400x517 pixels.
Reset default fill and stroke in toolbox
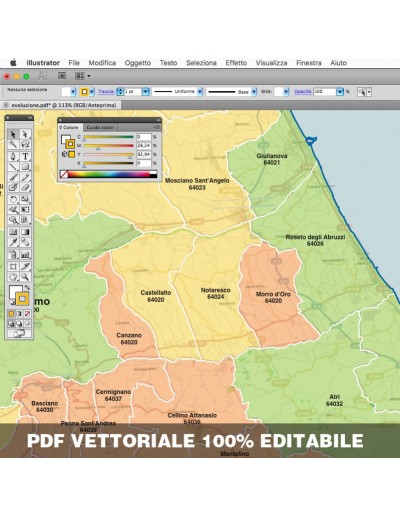pos(12,303)
